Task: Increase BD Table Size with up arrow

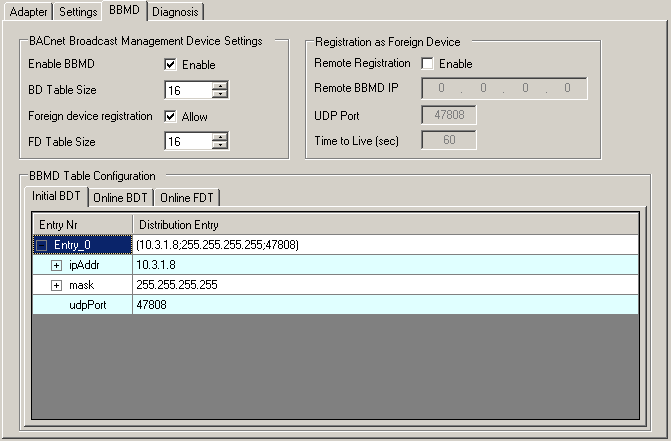Action: [220, 86]
